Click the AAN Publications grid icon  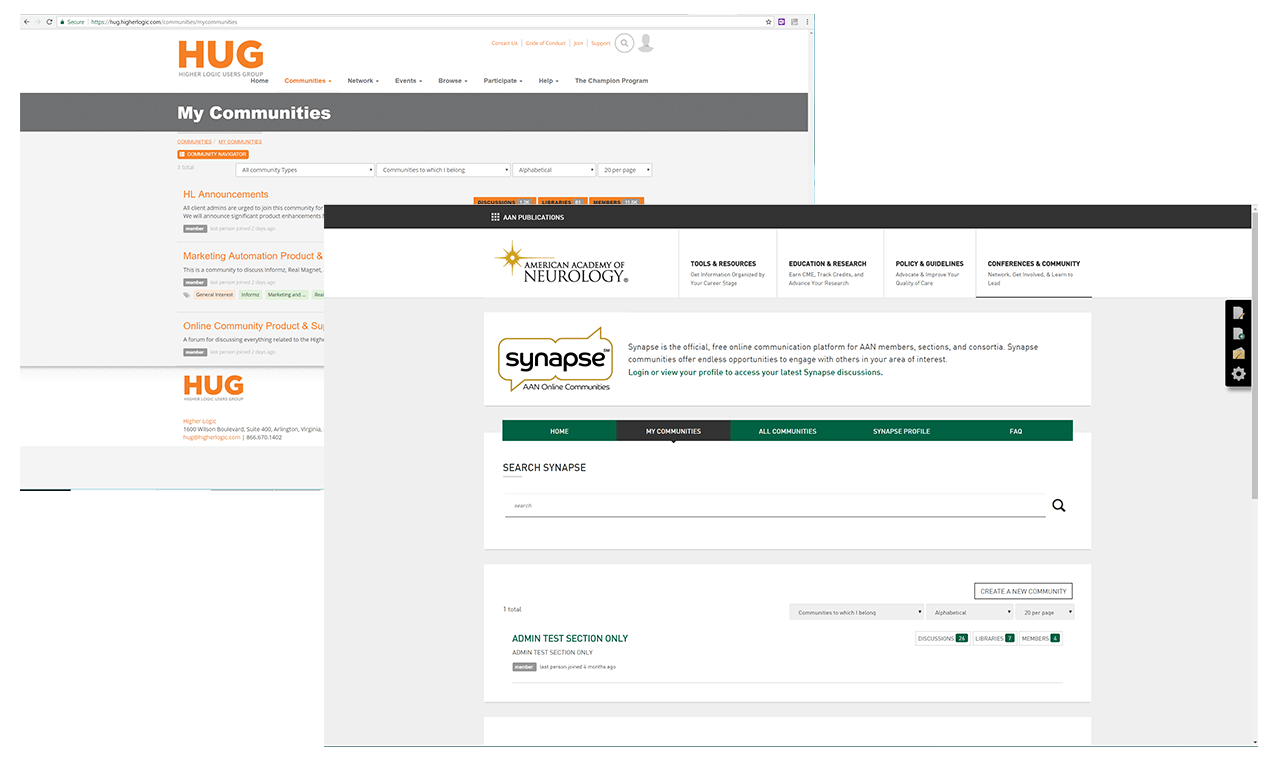point(495,217)
